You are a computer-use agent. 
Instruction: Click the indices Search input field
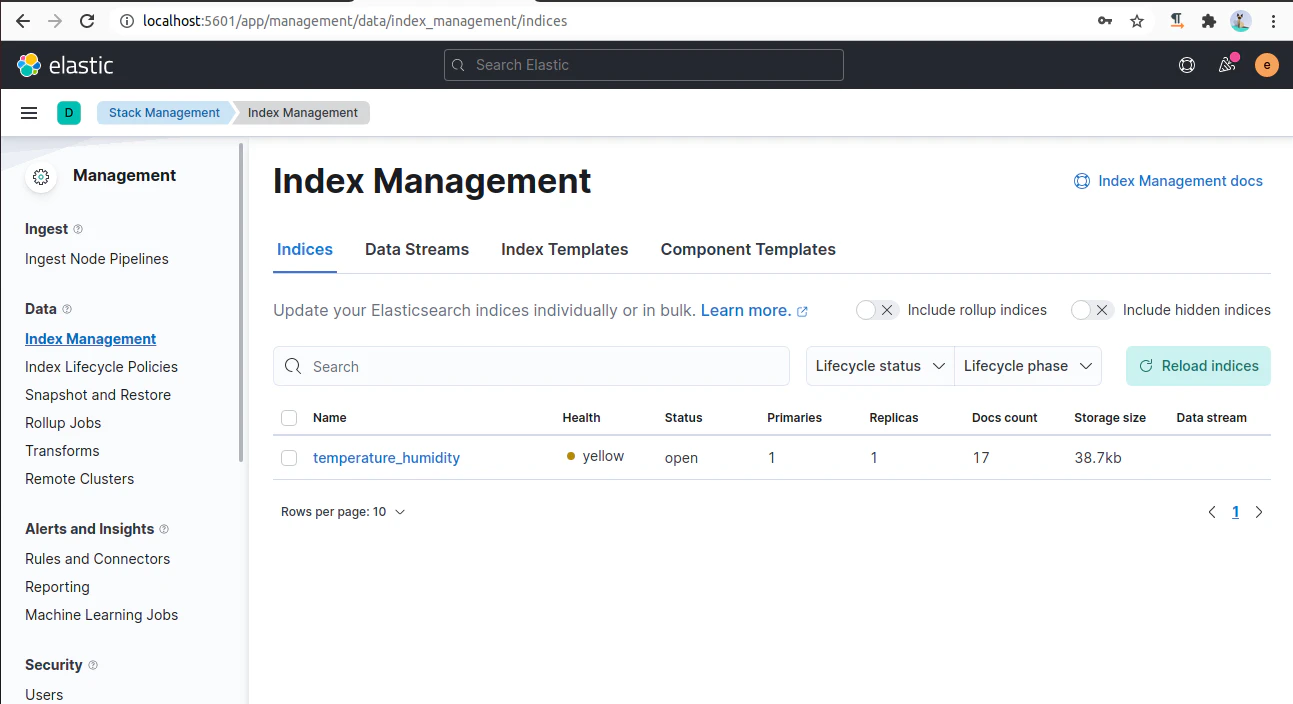[531, 366]
